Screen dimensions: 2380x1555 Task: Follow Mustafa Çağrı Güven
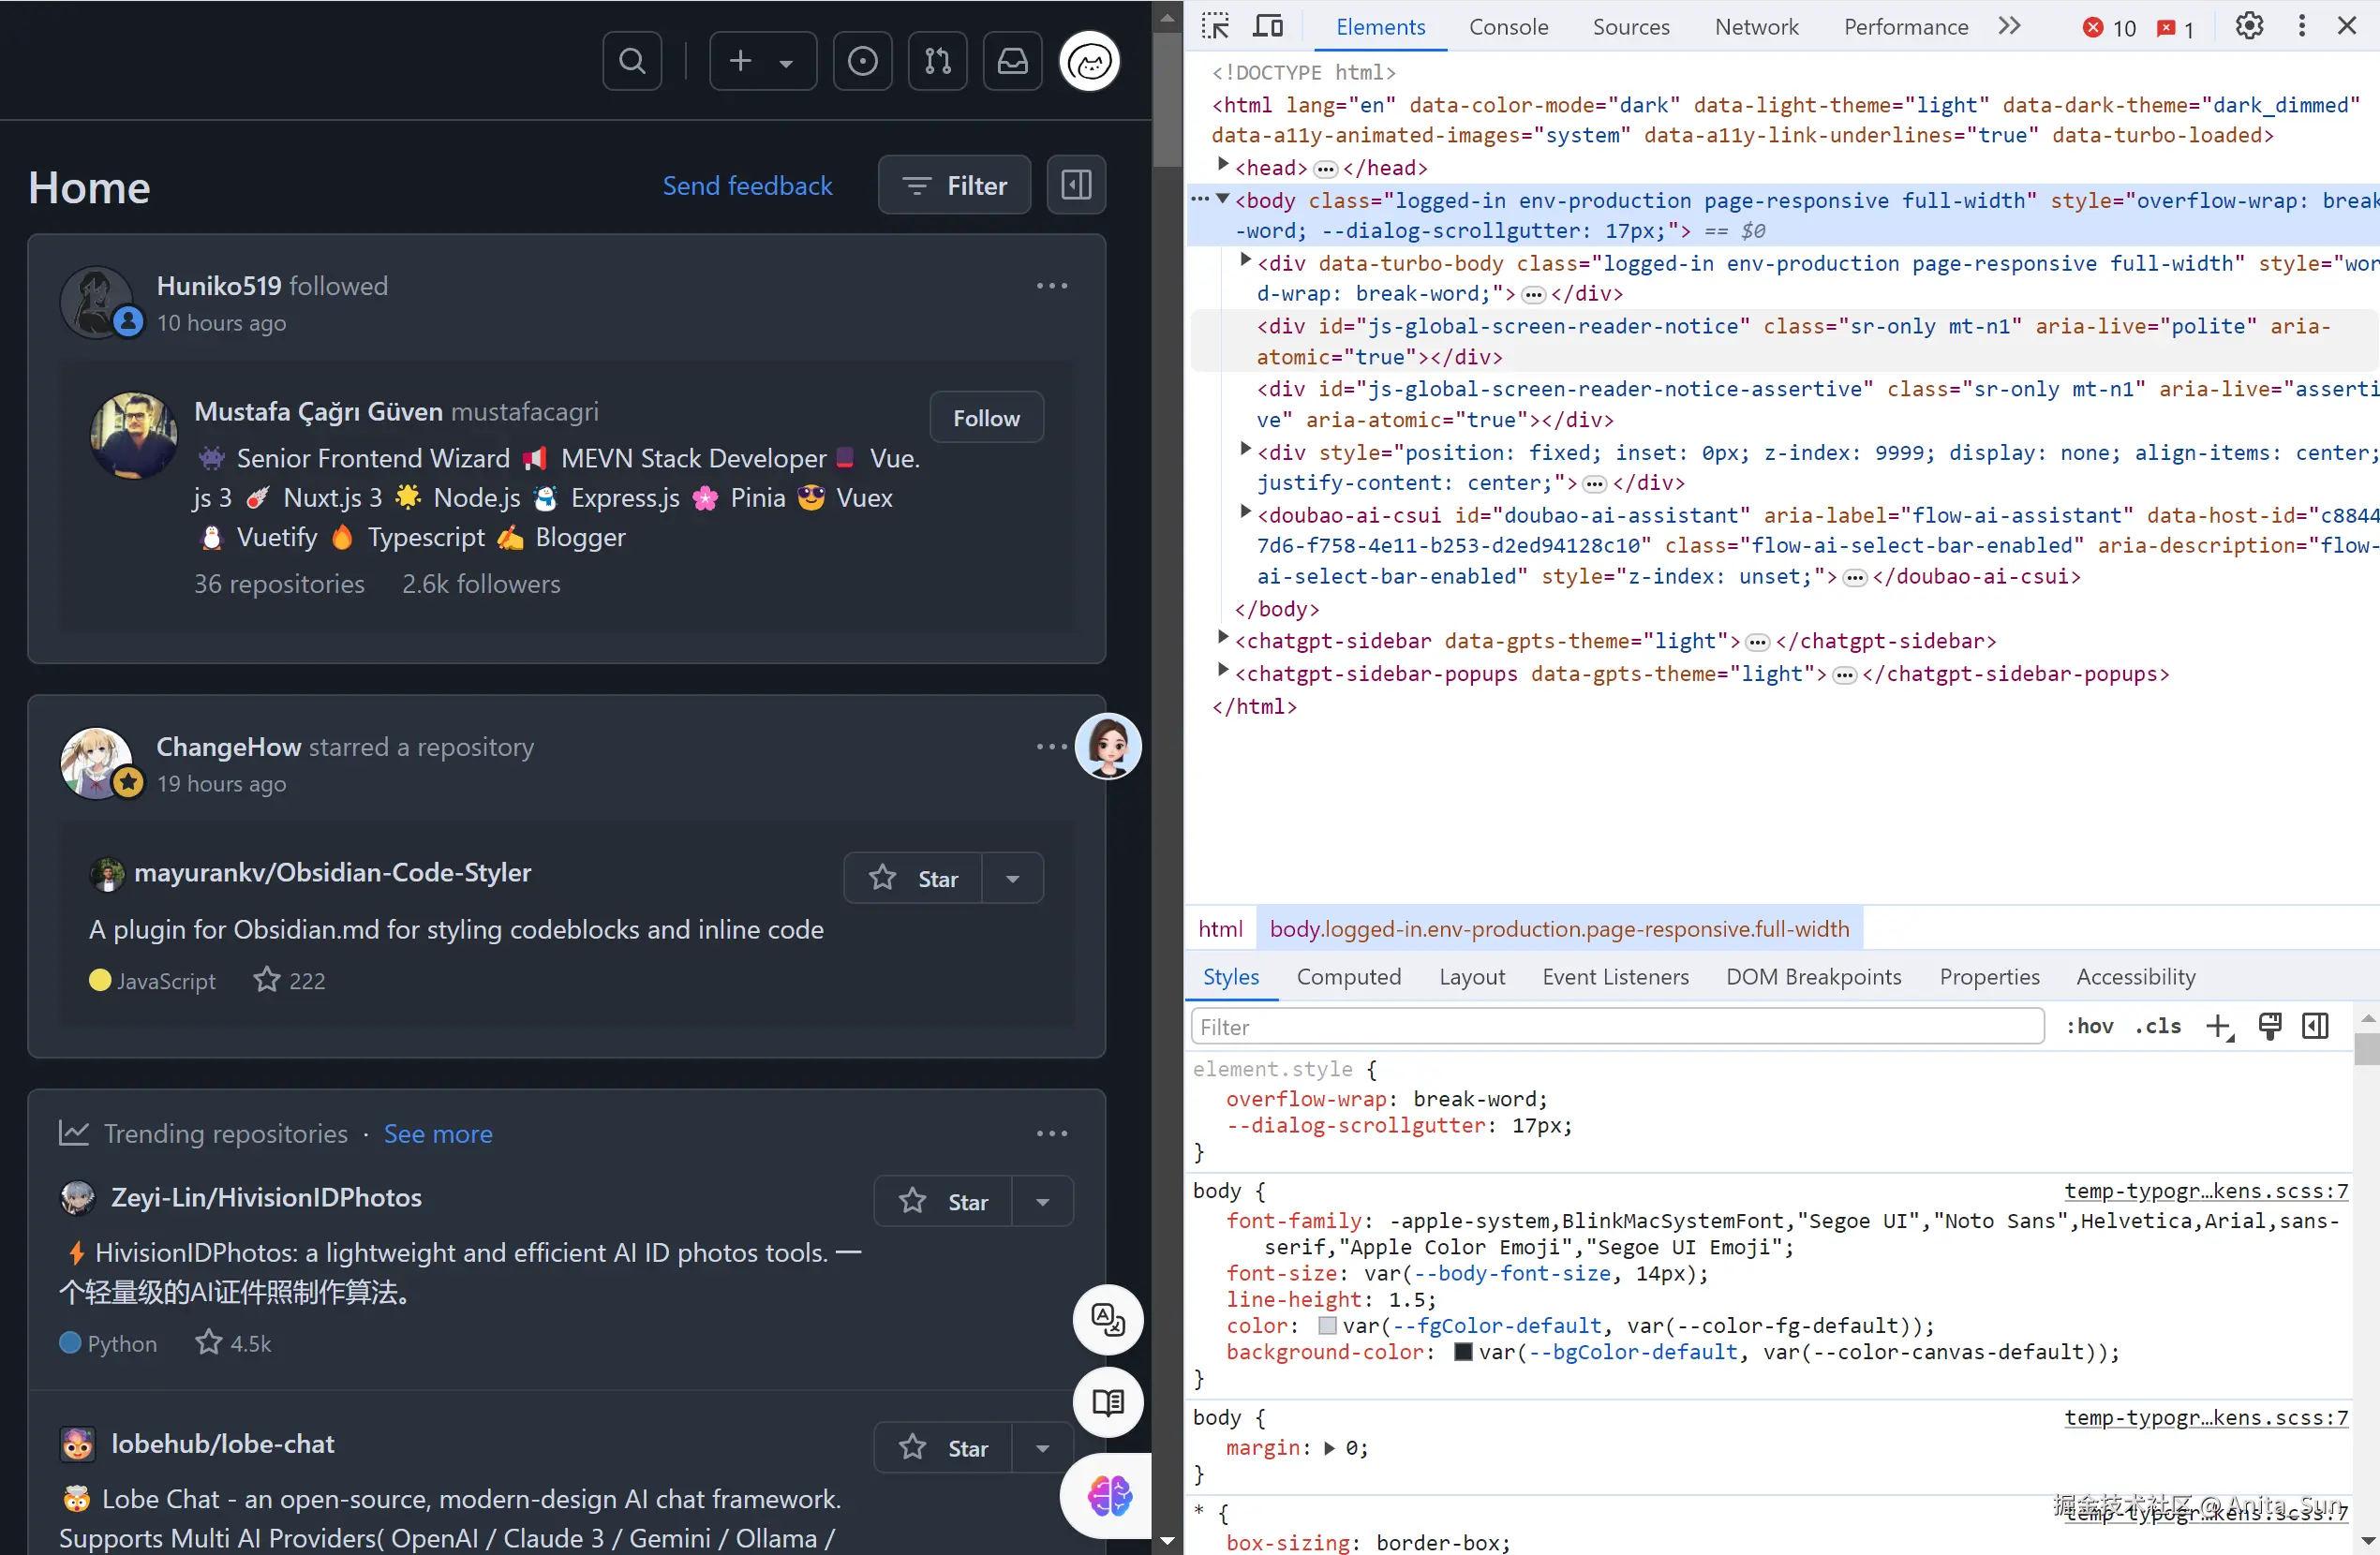pyautogui.click(x=986, y=418)
